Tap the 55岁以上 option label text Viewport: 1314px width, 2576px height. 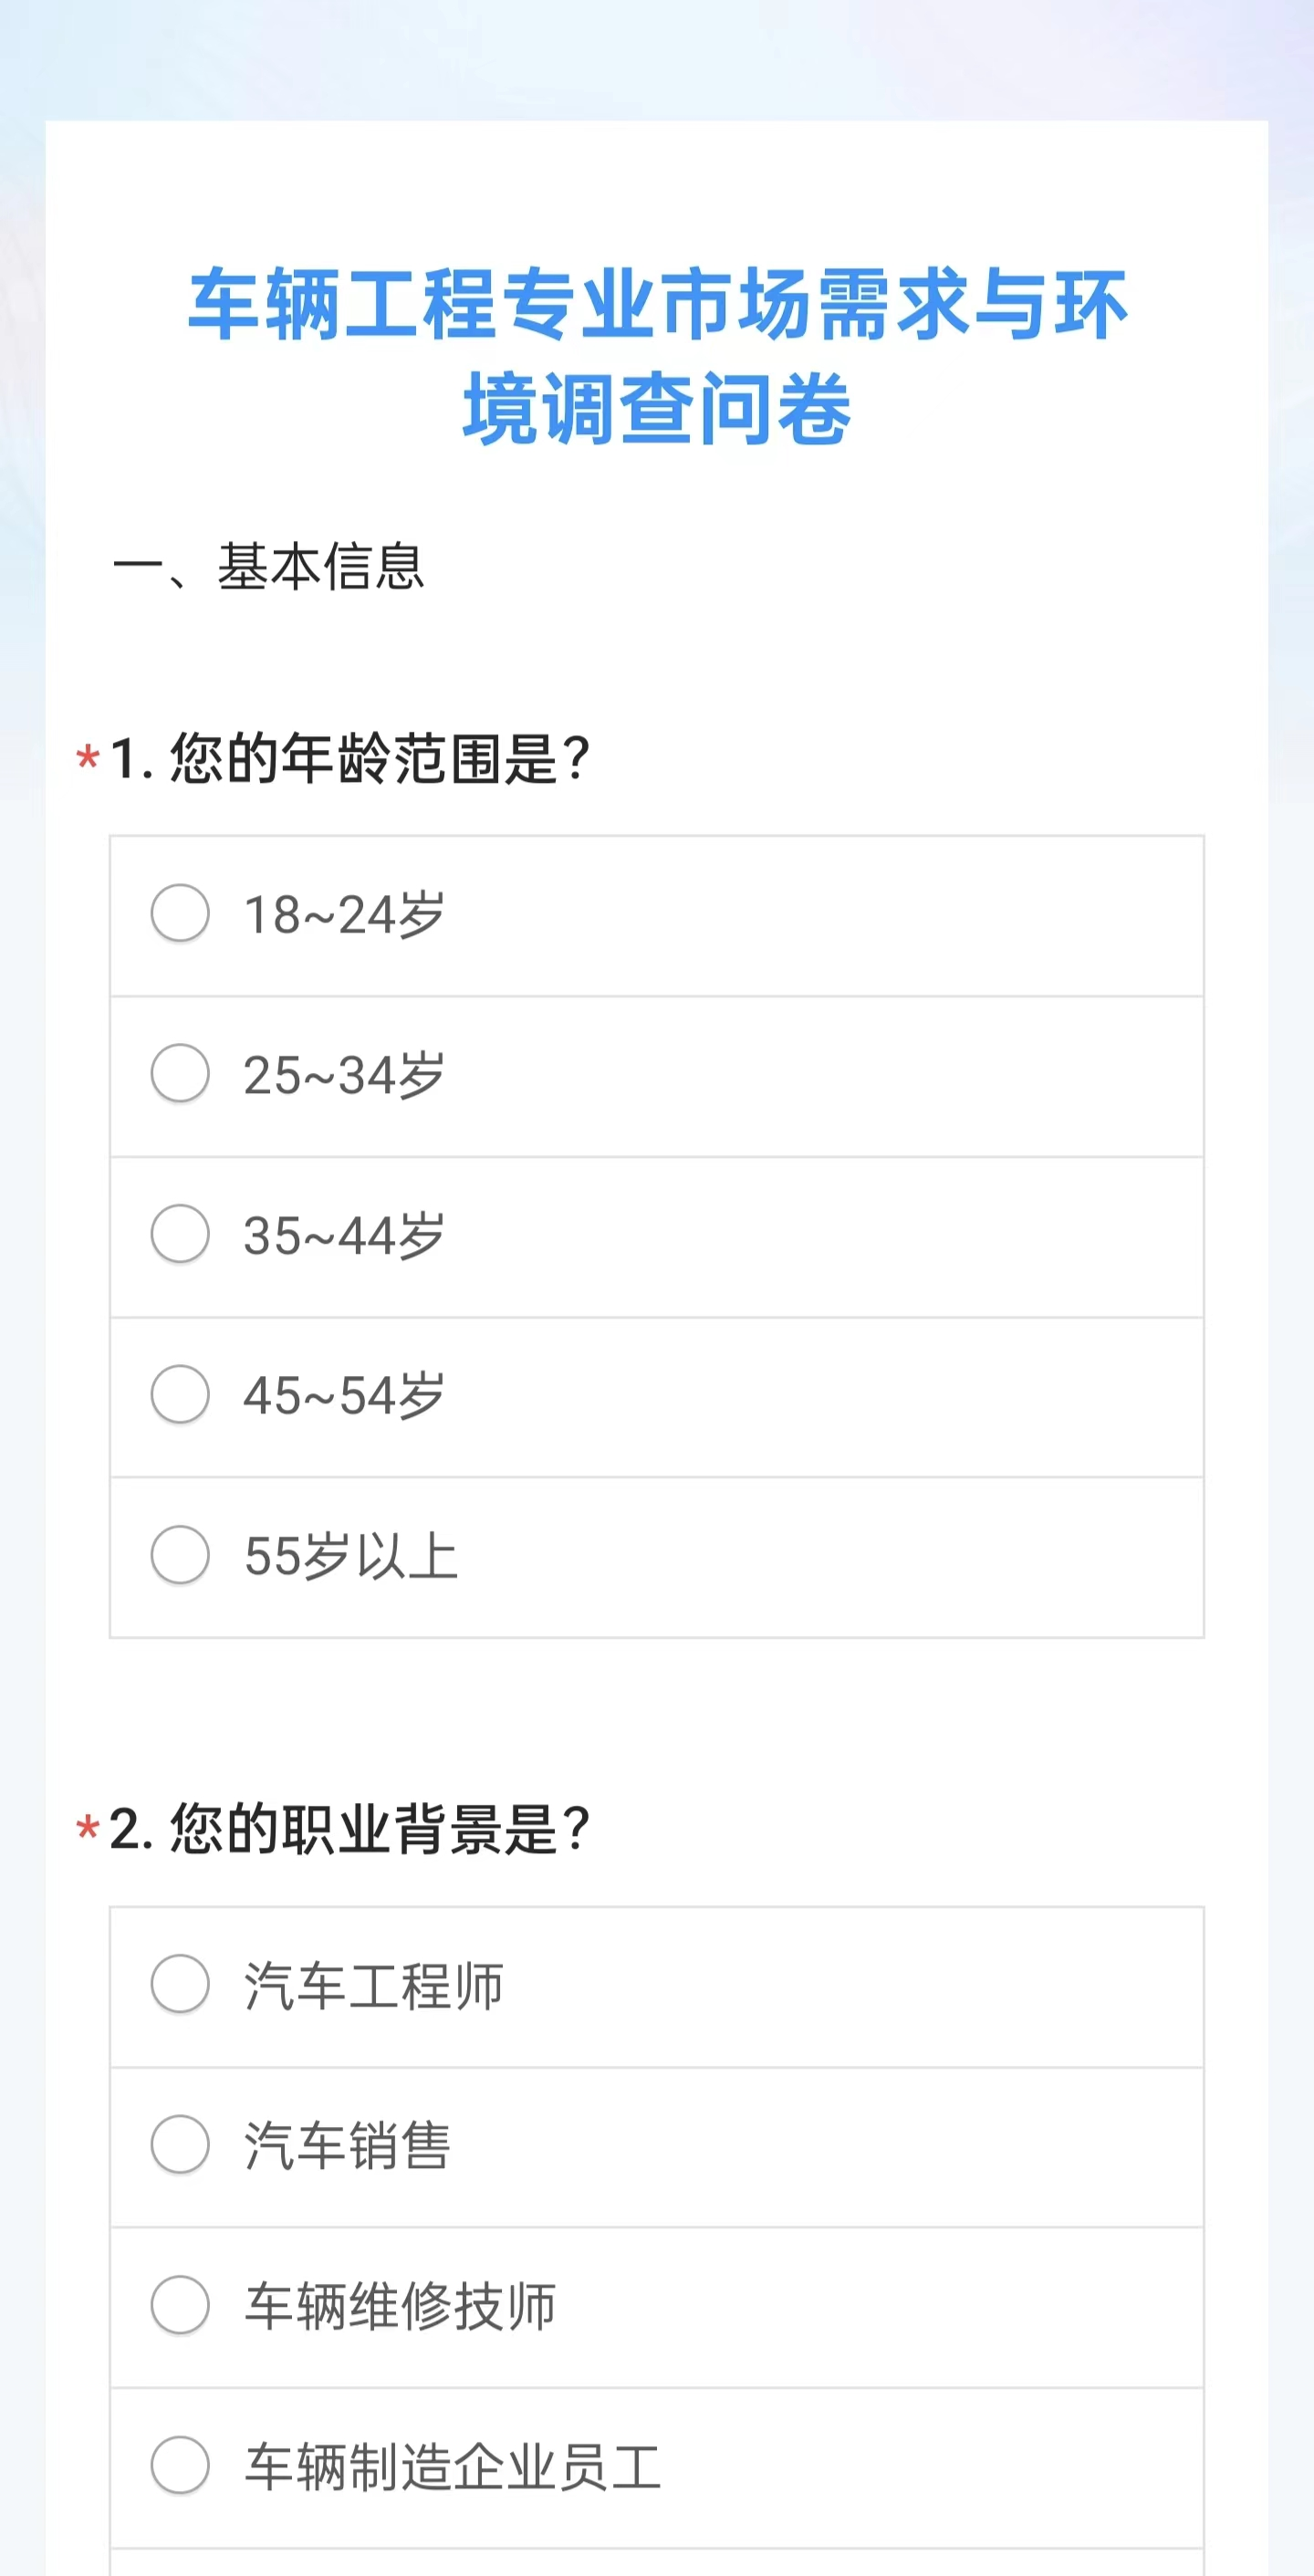tap(351, 1557)
